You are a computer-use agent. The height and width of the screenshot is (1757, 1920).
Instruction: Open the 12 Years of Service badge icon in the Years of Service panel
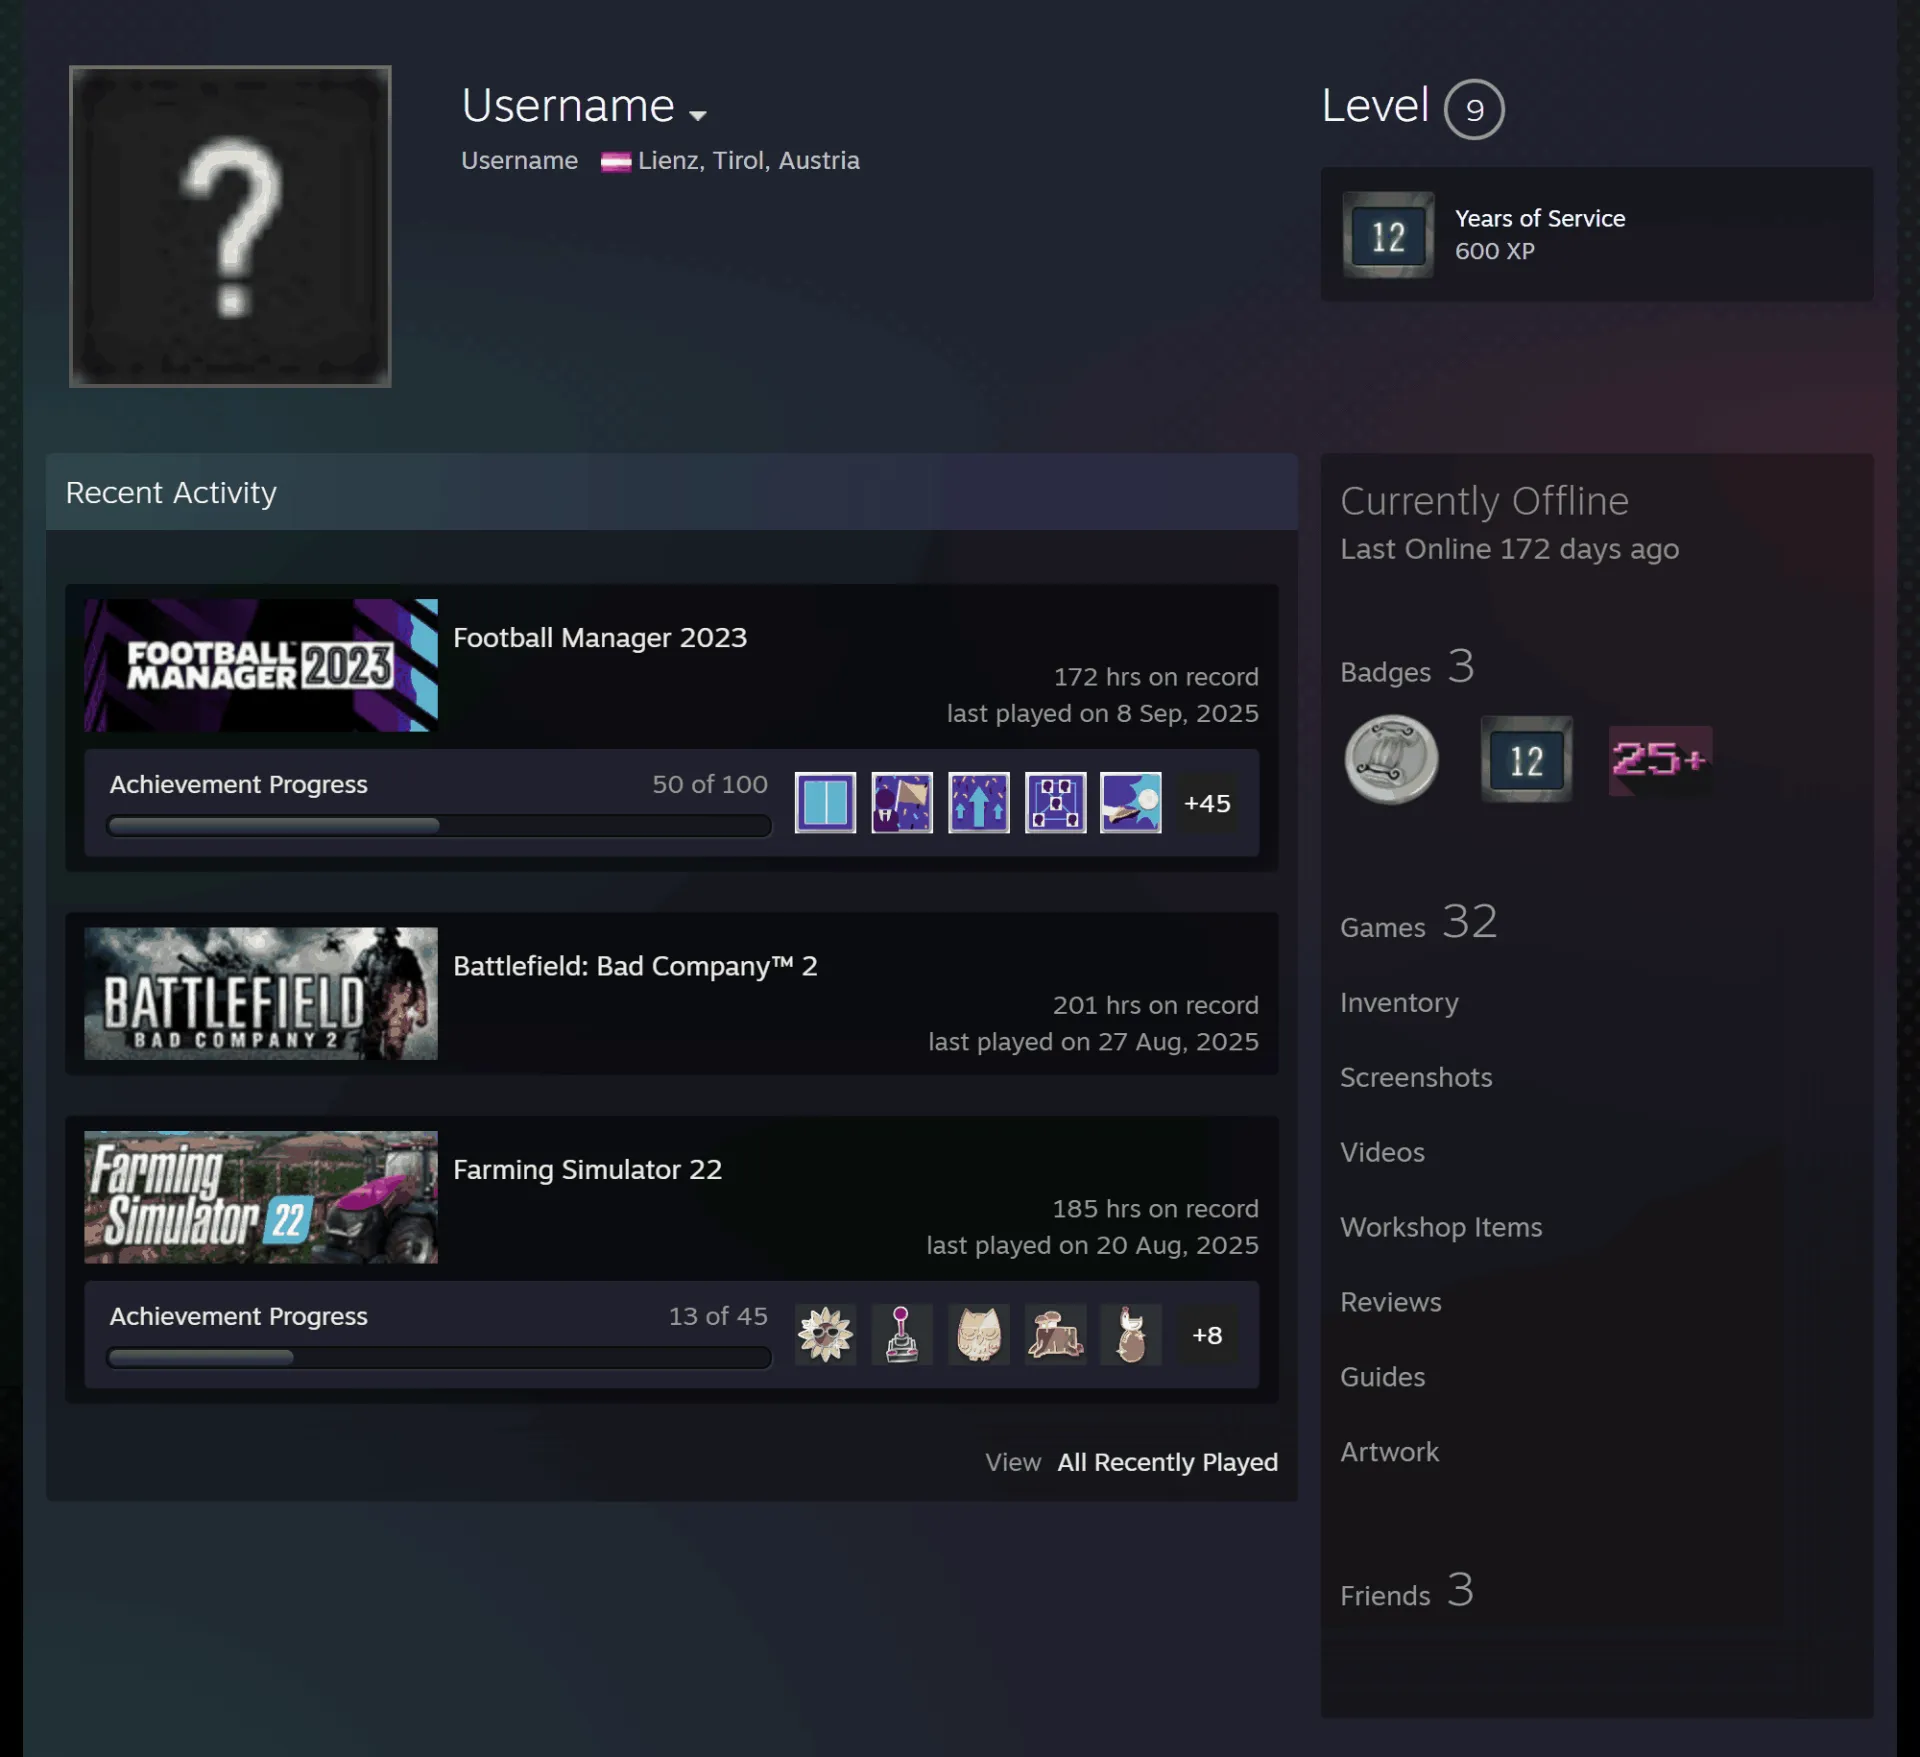[1388, 235]
